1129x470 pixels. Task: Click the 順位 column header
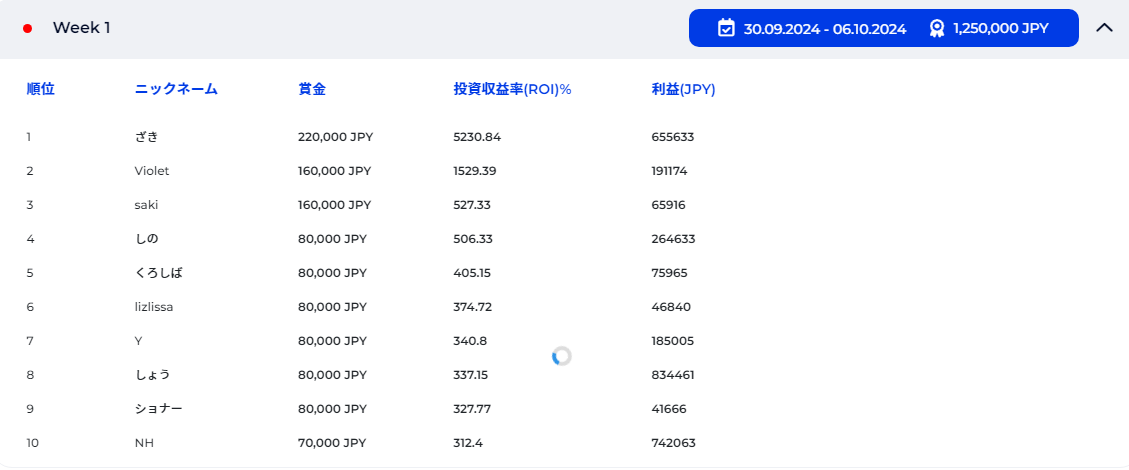pos(40,89)
